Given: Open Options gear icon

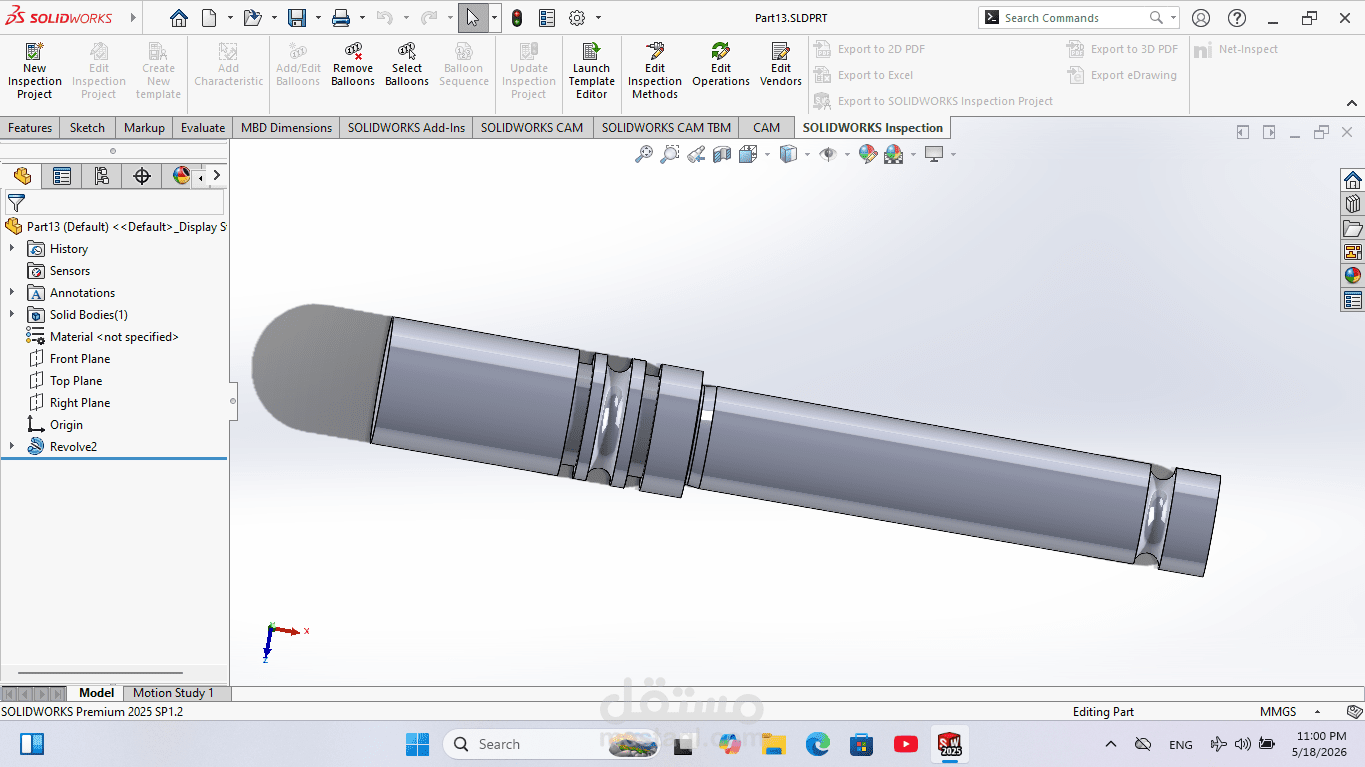Looking at the screenshot, I should click(x=577, y=18).
